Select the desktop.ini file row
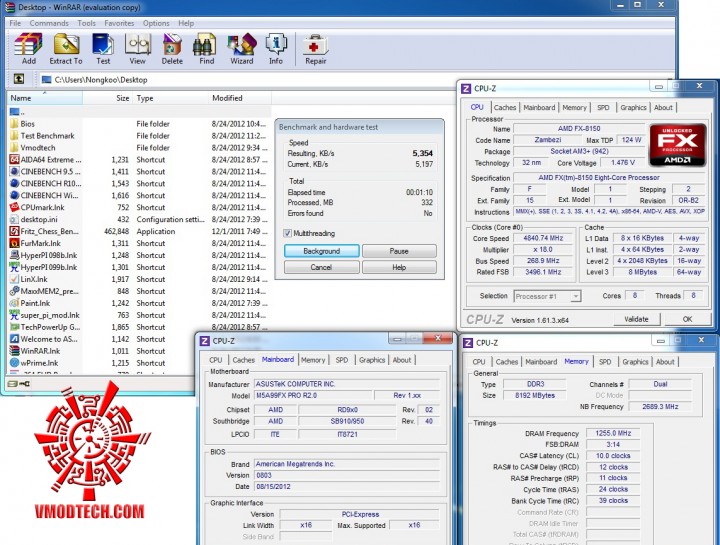The image size is (720, 545). click(x=139, y=219)
